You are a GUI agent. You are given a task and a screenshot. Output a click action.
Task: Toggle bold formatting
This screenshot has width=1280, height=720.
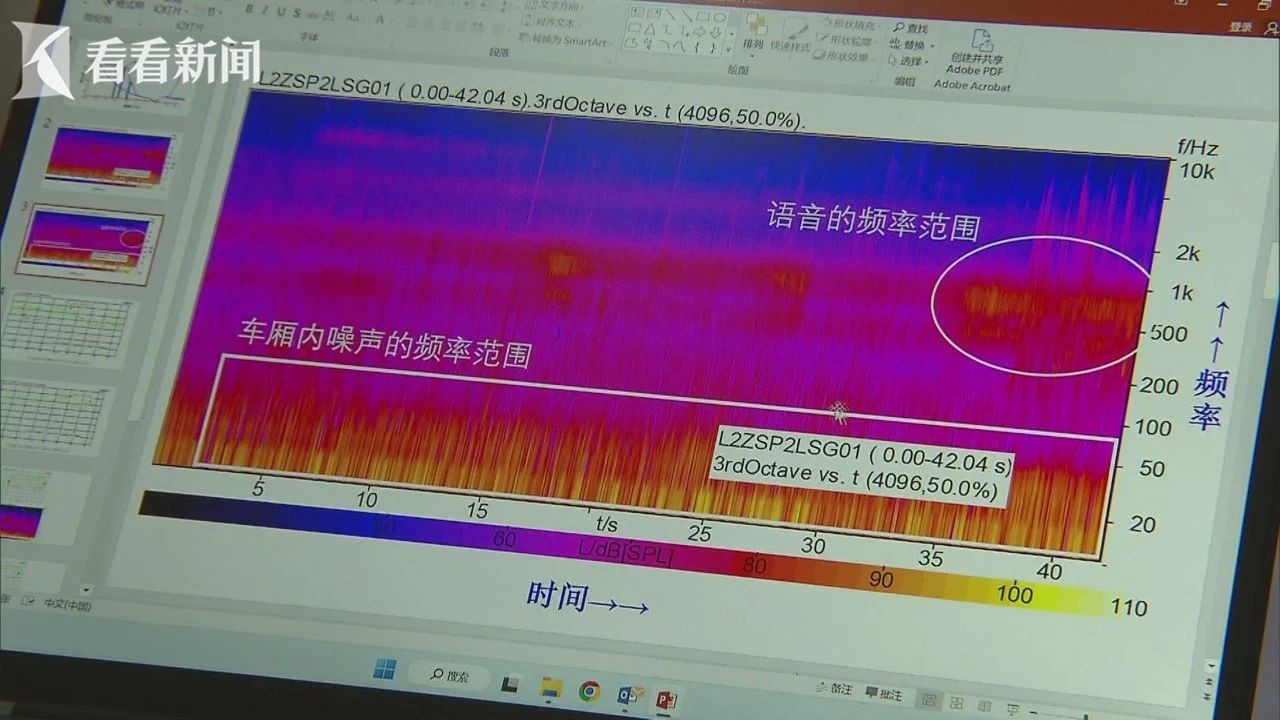(249, 10)
